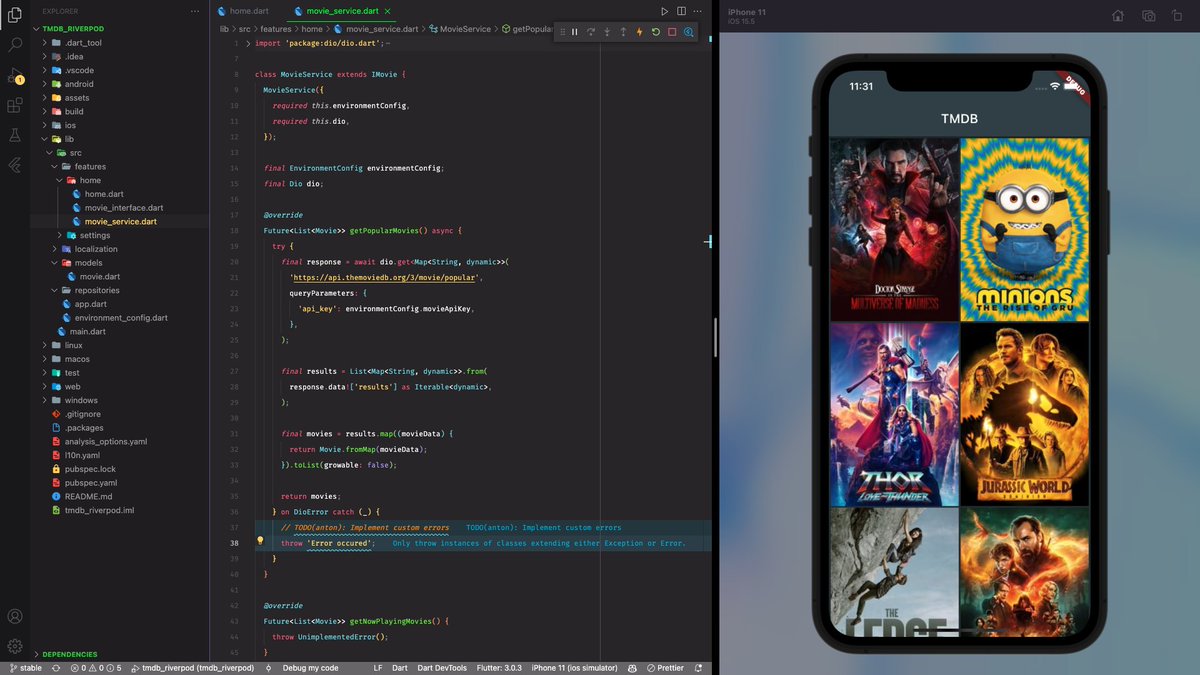Click Step Over in debug toolbar
The width and height of the screenshot is (1200, 675).
[x=591, y=32]
